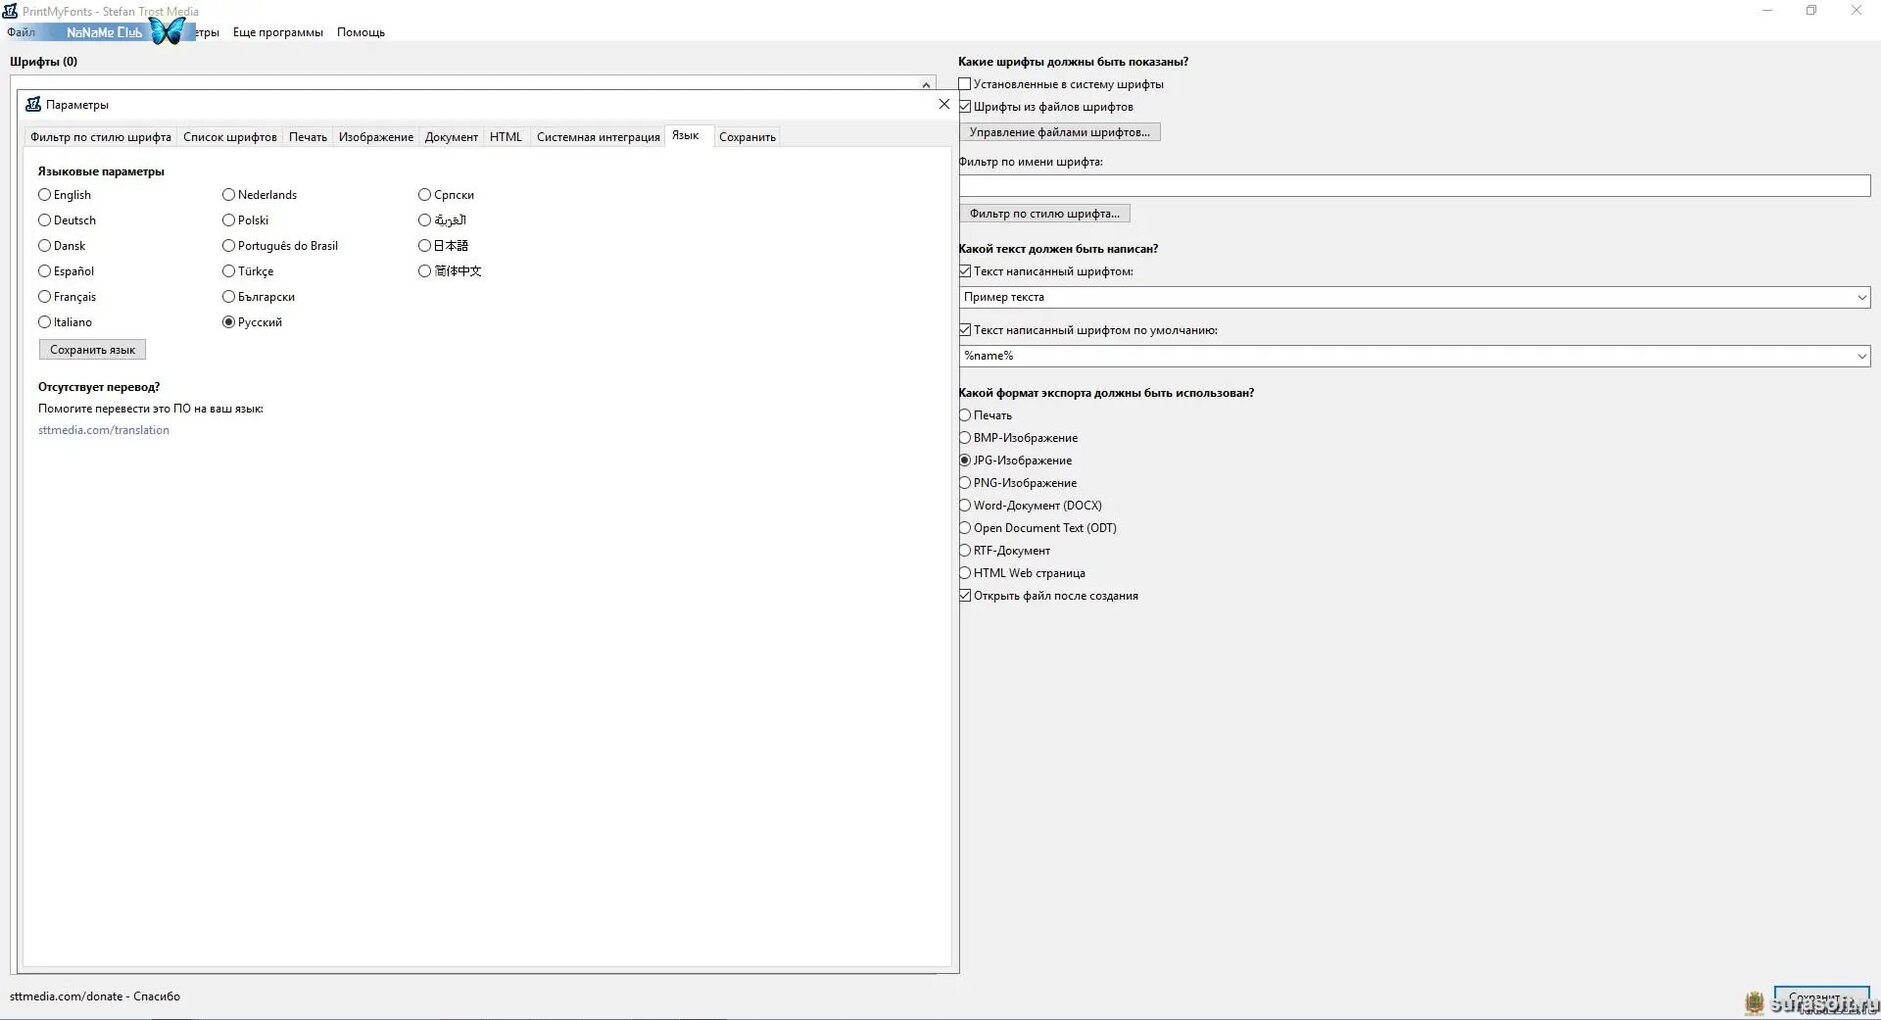
Task: Toggle Текст написанный шрифтом по умолчанию checkbox
Action: coord(1088,330)
